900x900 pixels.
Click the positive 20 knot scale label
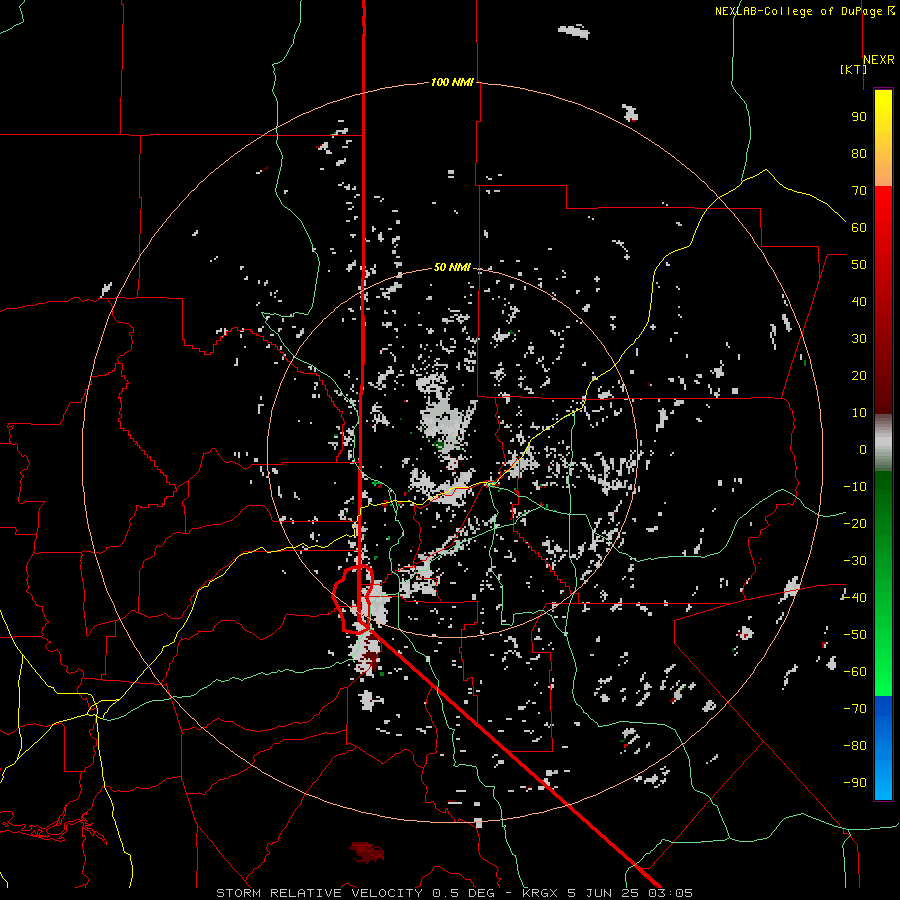click(859, 376)
